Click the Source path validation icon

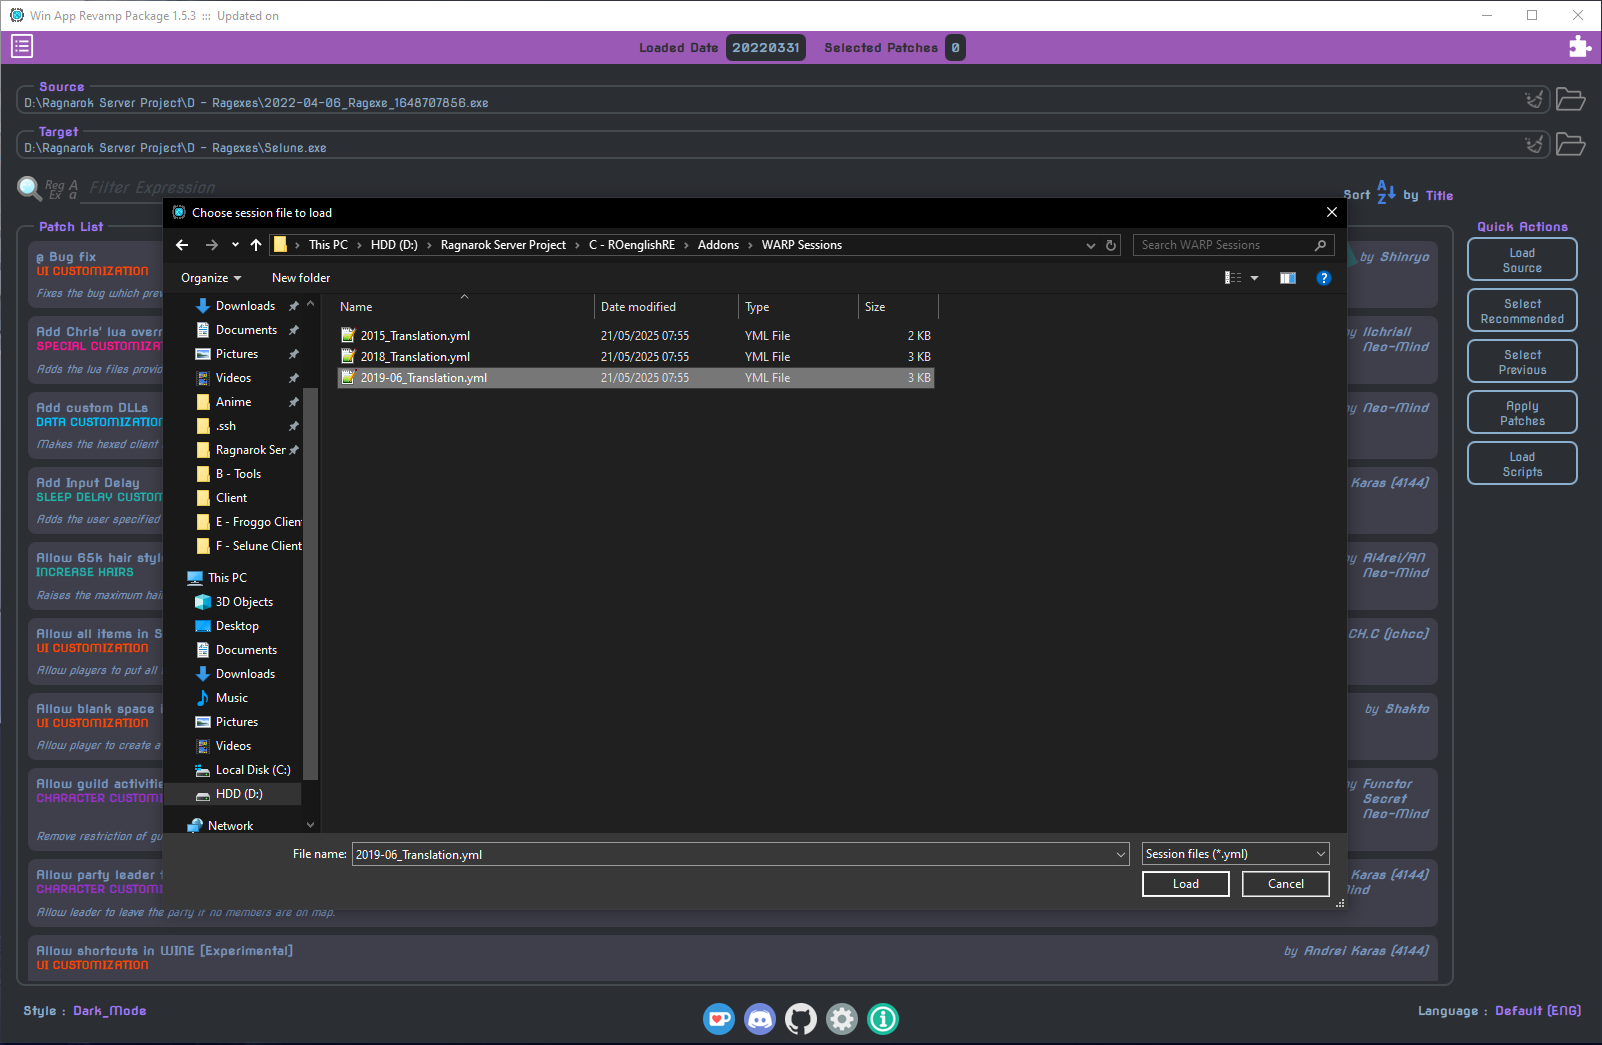[x=1534, y=100]
